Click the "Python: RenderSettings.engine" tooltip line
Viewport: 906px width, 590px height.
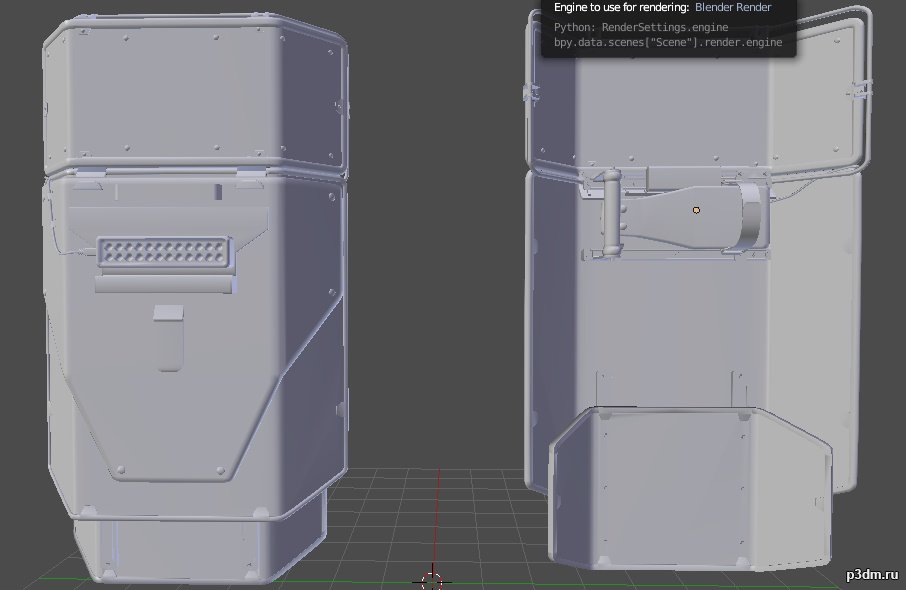(641, 27)
